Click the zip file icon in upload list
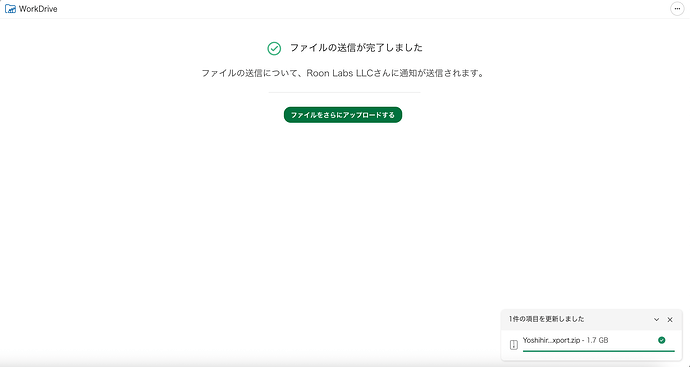The height and width of the screenshot is (367, 690). click(514, 345)
